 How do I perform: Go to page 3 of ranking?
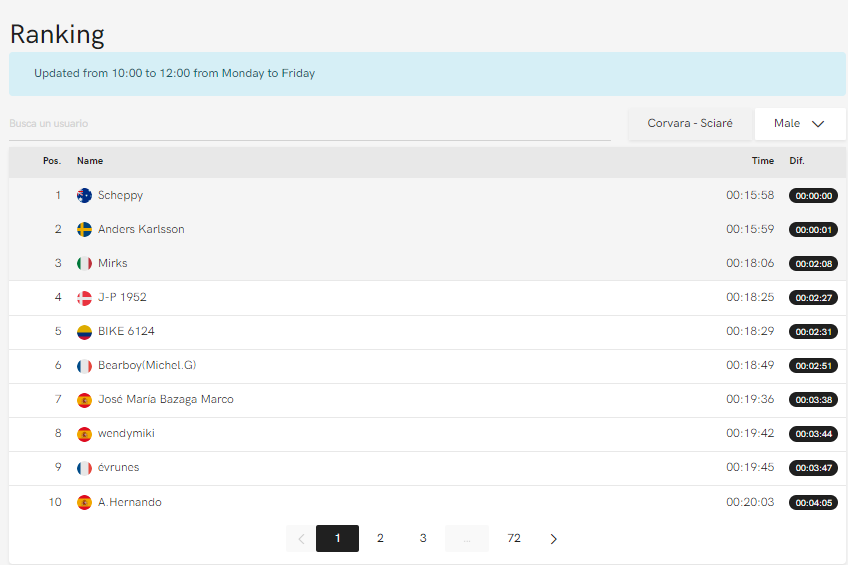point(423,539)
